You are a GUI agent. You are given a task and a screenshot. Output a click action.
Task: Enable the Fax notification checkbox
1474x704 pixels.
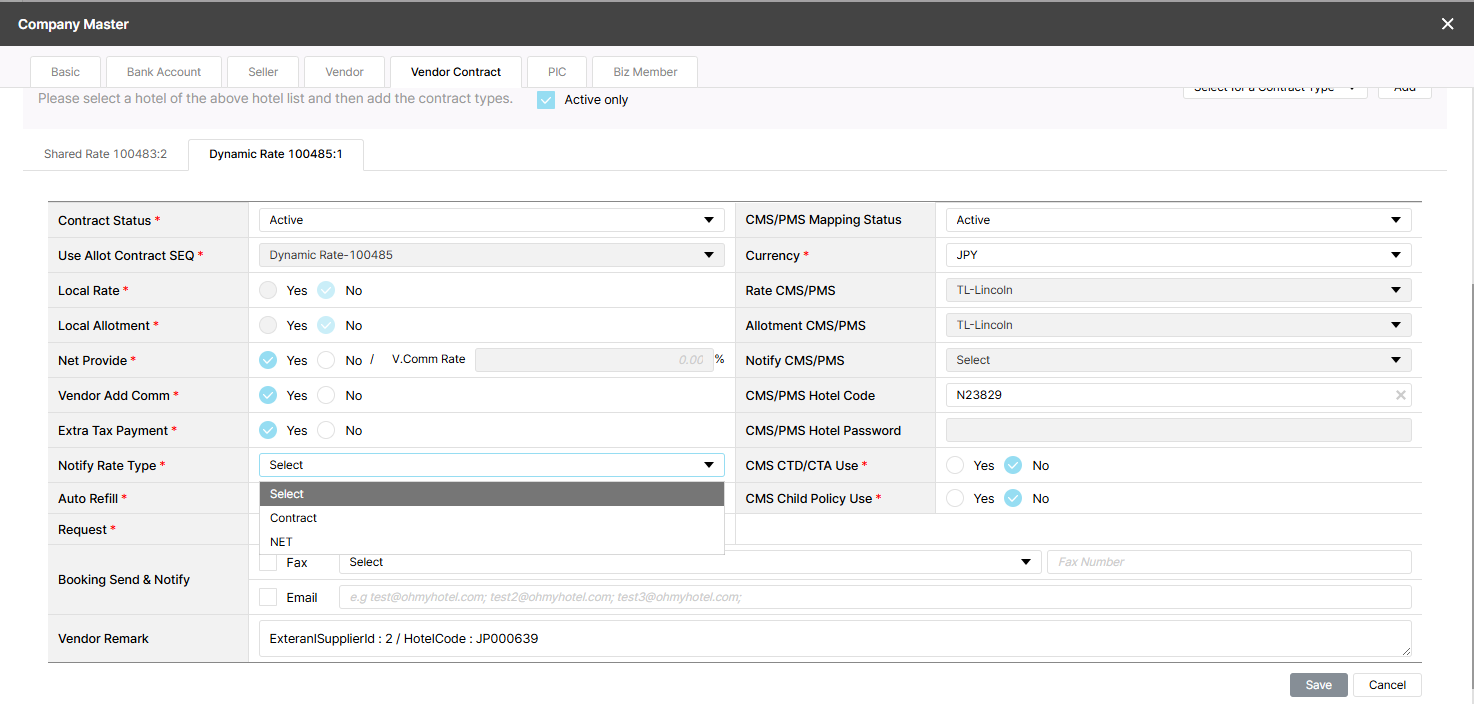tap(268, 562)
